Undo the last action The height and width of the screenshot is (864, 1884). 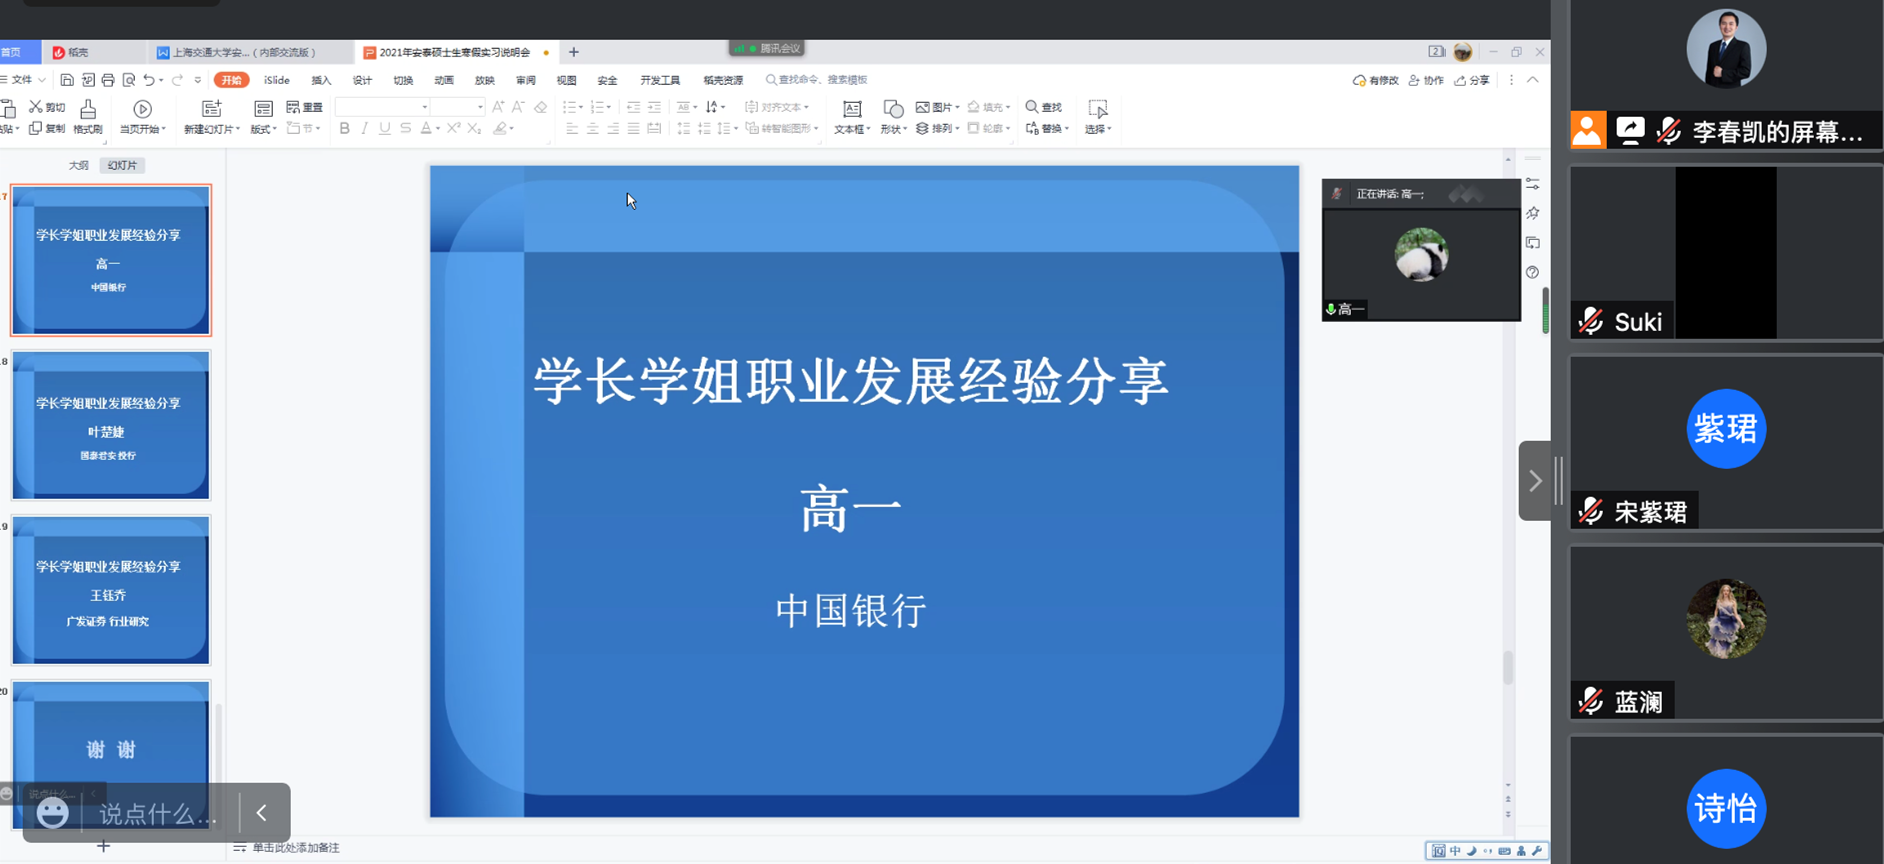point(149,80)
